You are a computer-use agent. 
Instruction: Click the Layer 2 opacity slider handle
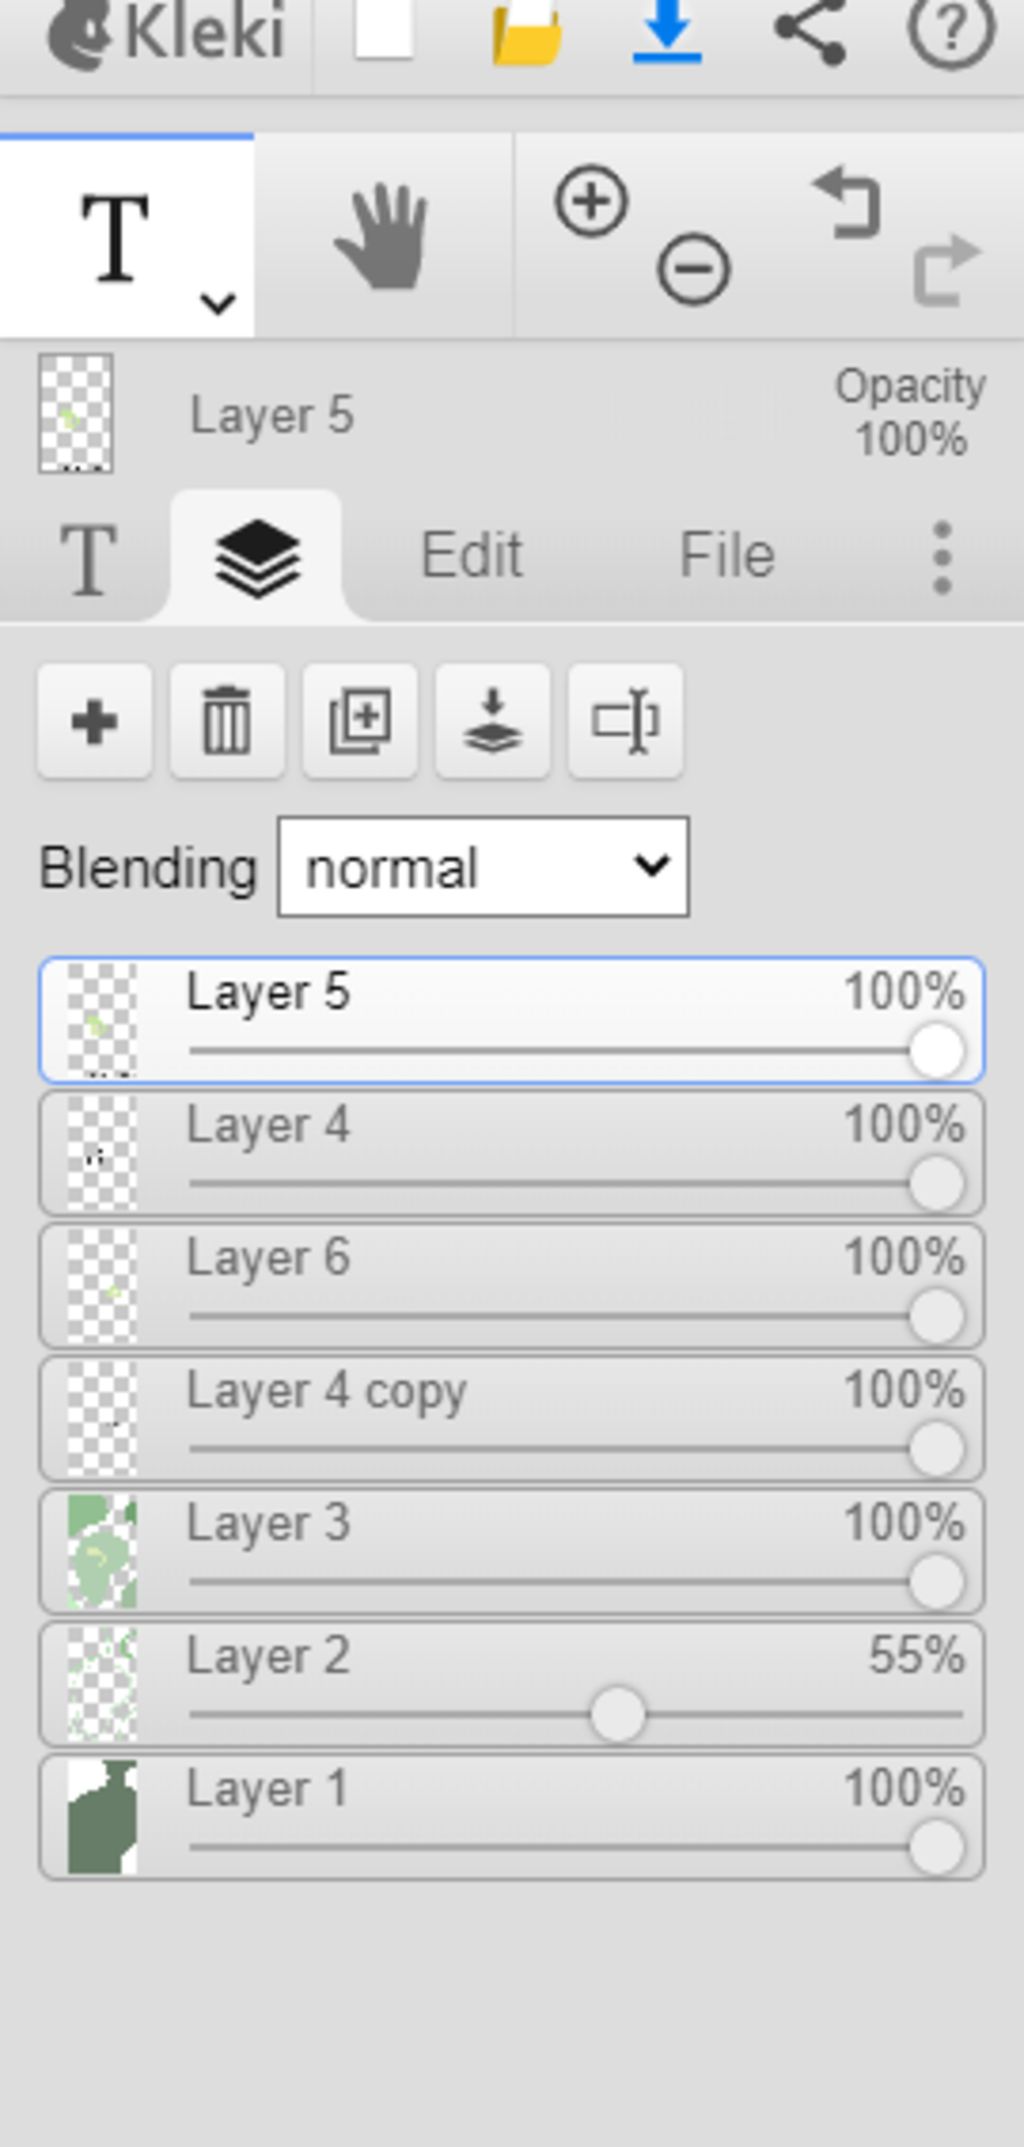(x=617, y=1714)
